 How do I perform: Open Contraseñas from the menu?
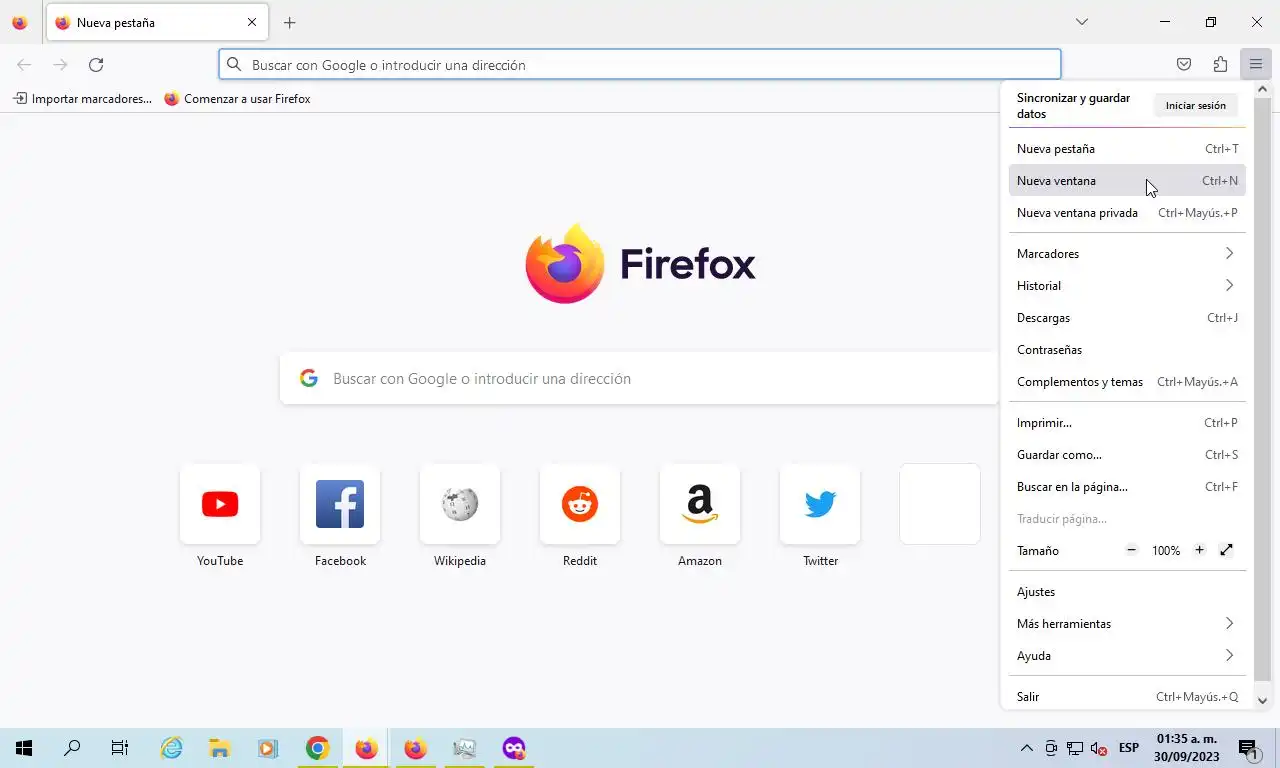1127,350
